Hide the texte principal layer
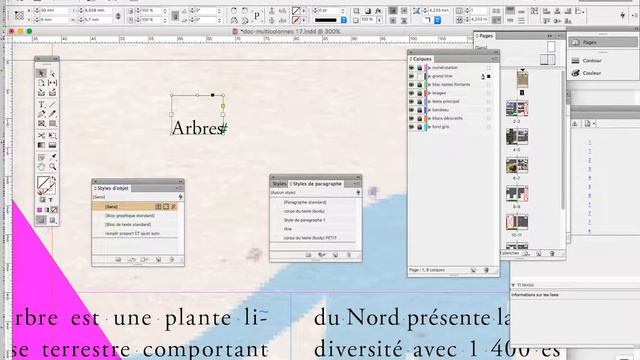The image size is (640, 360). tap(412, 102)
